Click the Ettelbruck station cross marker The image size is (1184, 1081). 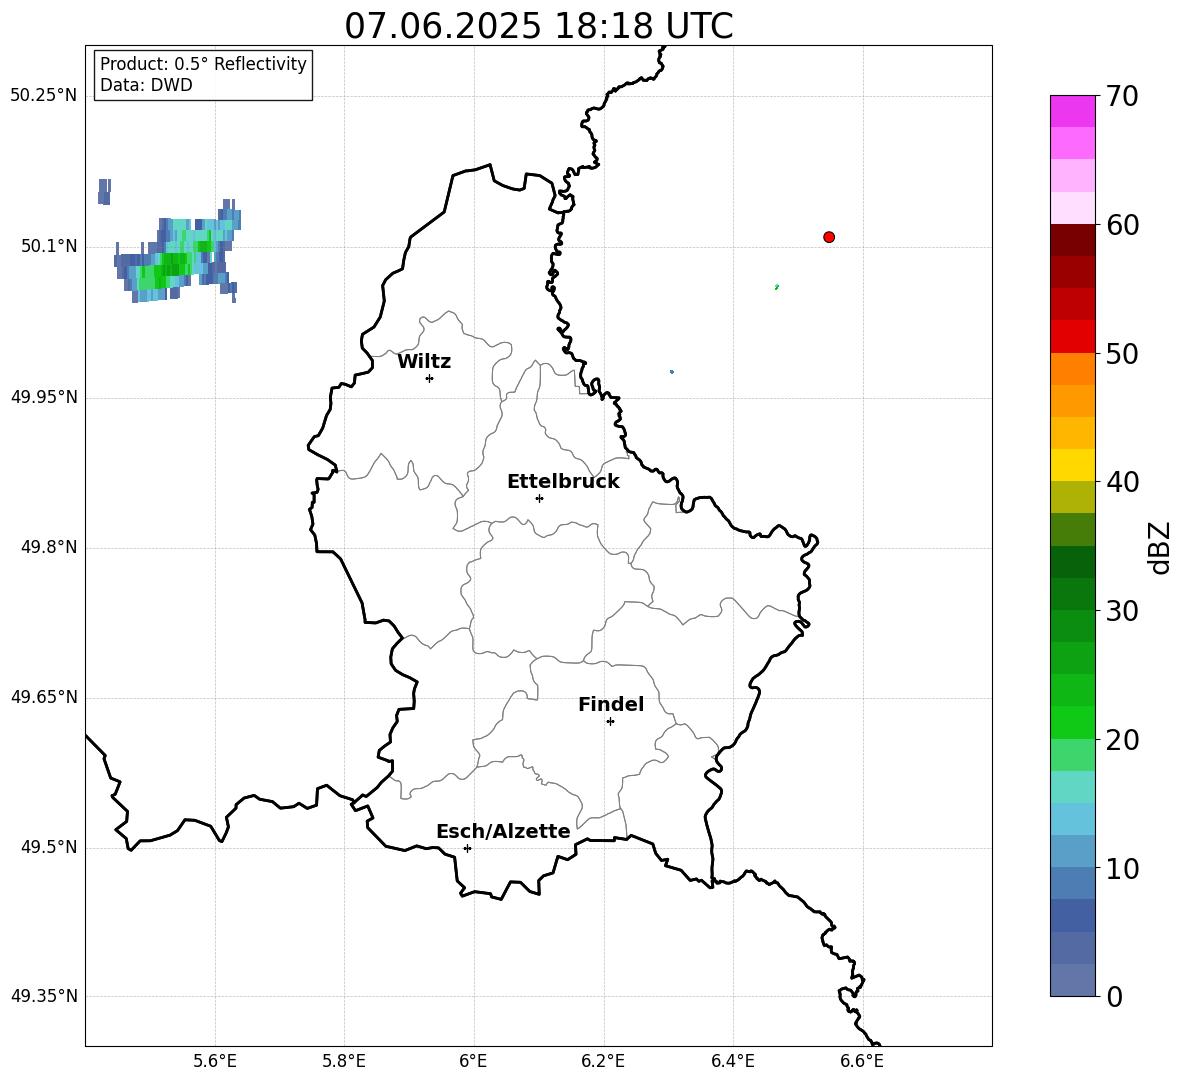[x=539, y=498]
